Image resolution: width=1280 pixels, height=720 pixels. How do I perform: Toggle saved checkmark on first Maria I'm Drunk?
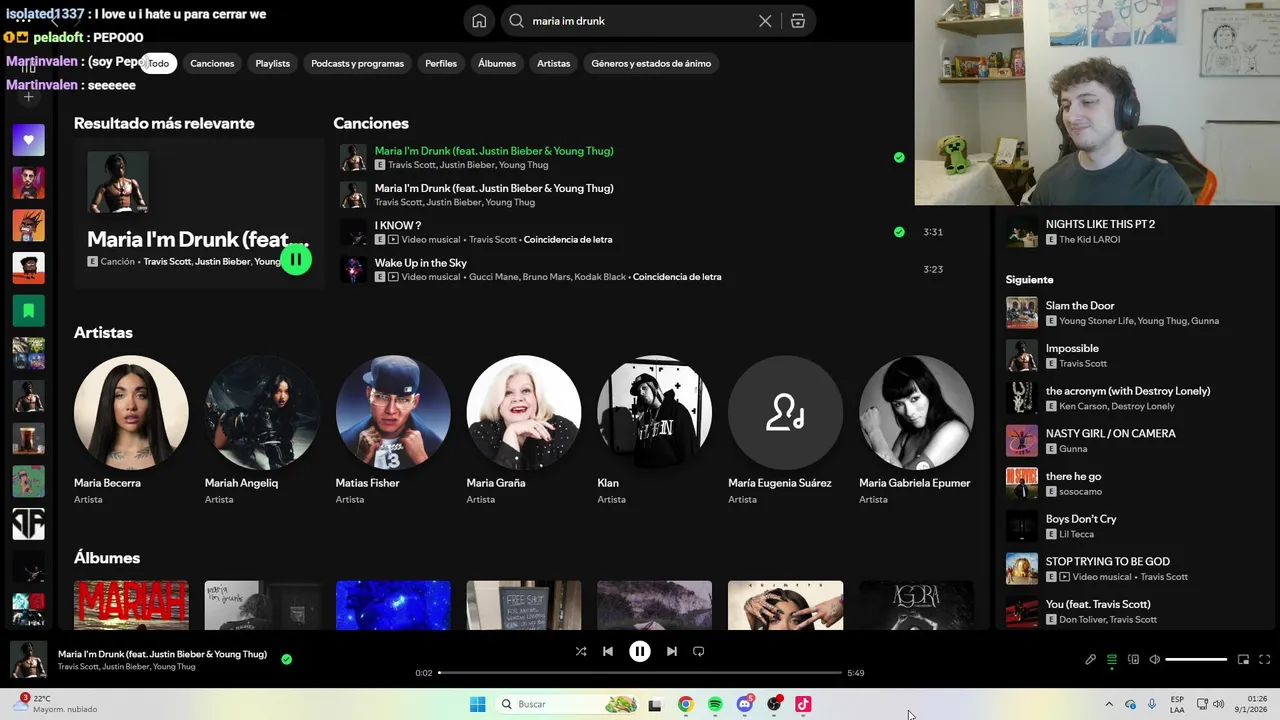(x=899, y=157)
